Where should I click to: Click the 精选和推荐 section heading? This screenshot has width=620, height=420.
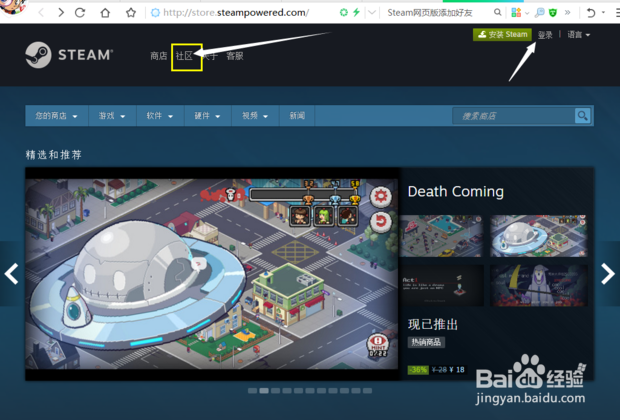pos(54,155)
